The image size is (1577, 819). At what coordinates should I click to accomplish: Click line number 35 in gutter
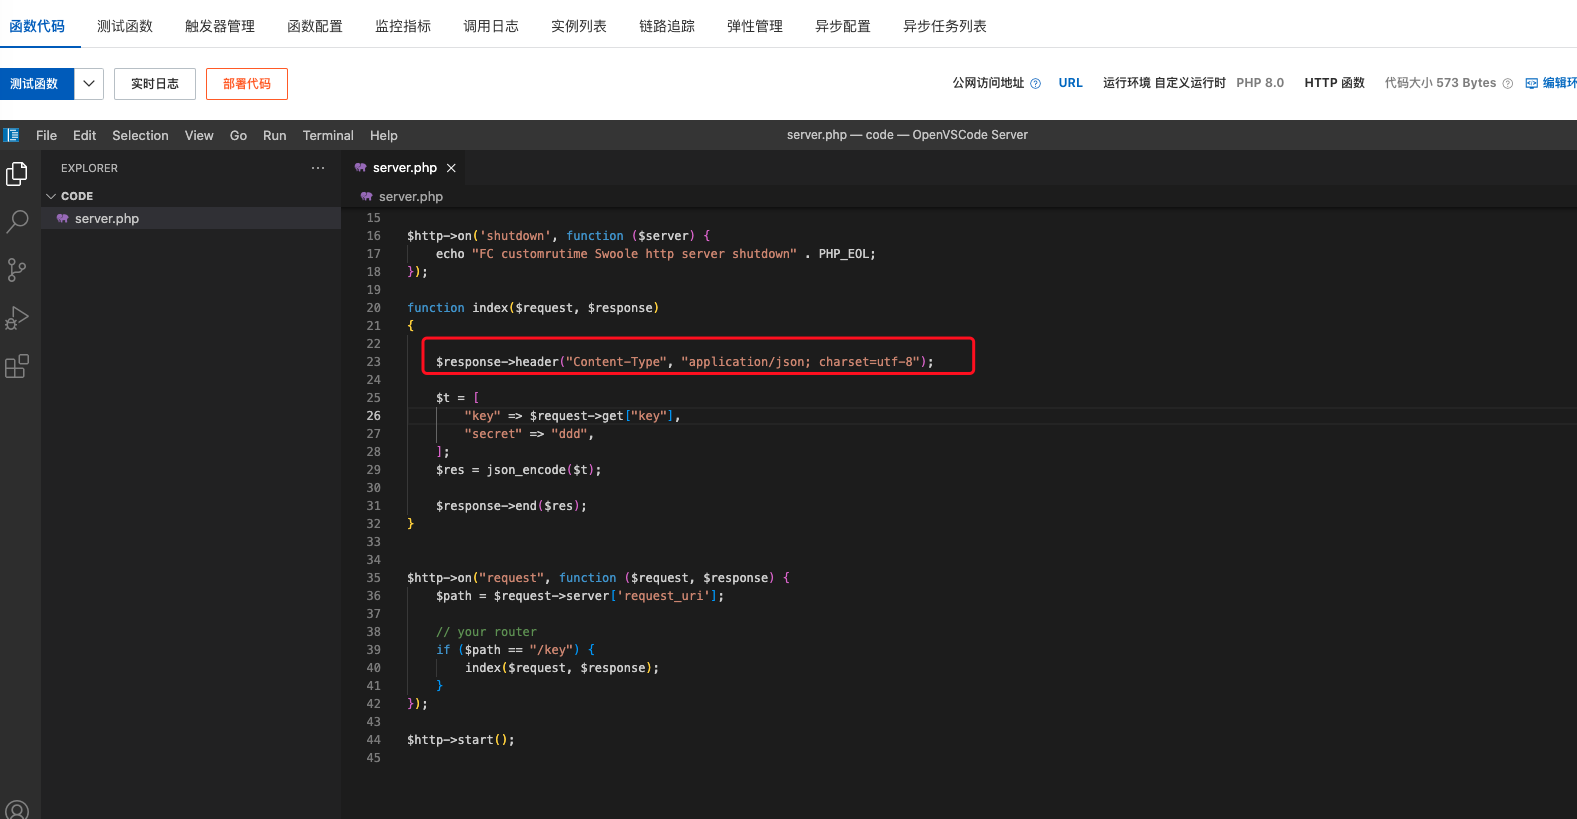(373, 578)
